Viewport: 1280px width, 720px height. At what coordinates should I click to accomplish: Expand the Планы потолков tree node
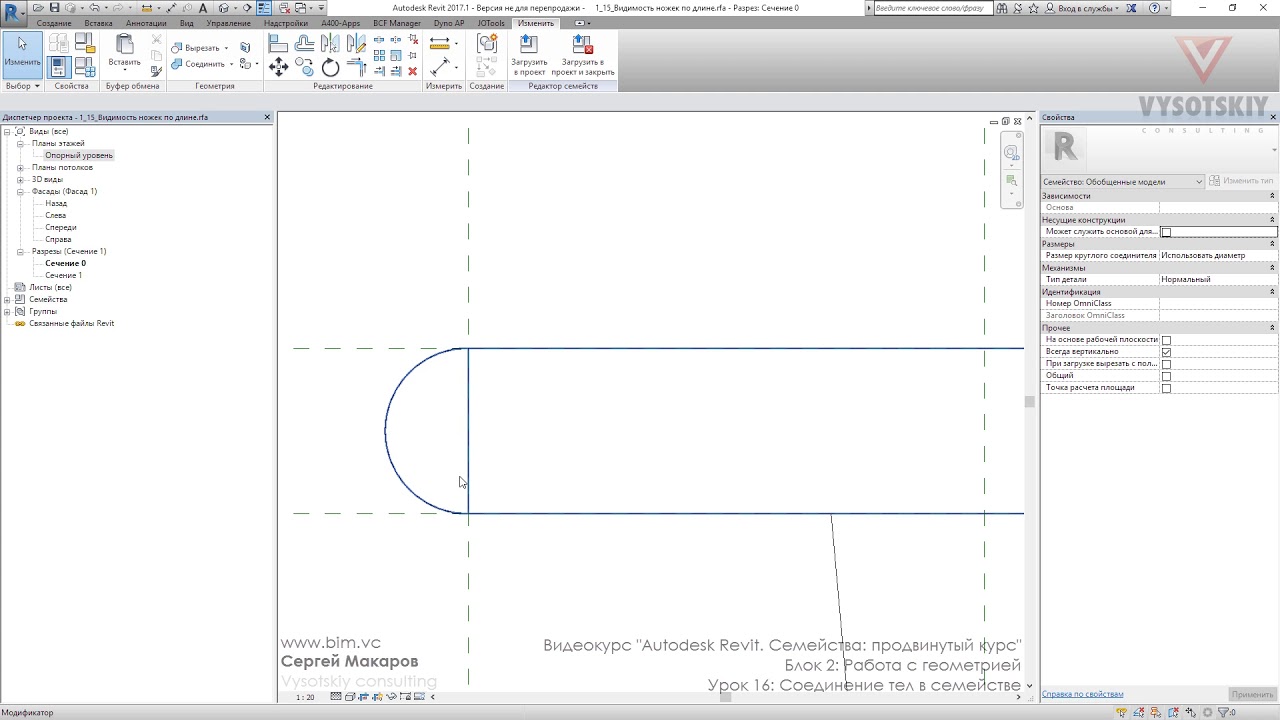pos(20,168)
